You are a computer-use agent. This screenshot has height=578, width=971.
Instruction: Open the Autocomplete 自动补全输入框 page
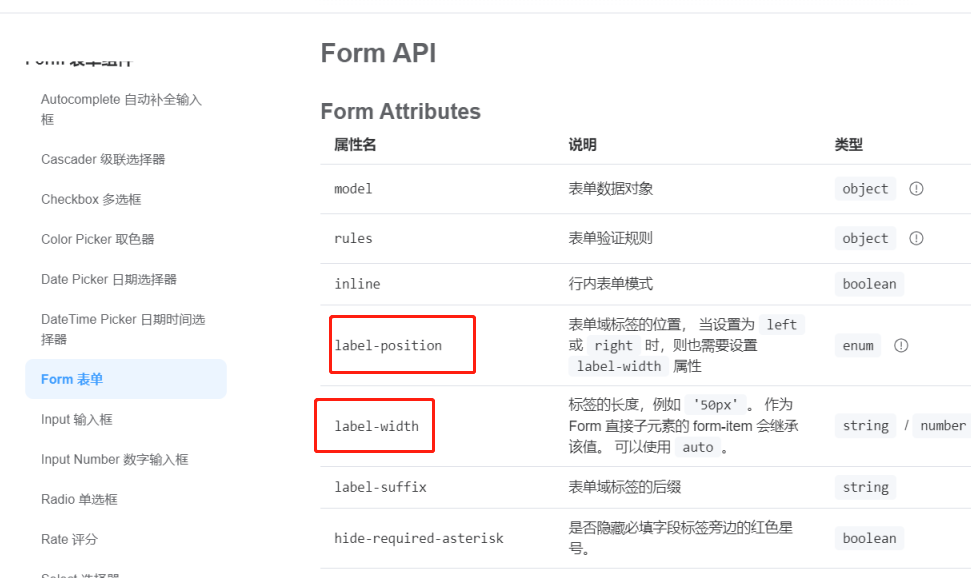point(121,109)
